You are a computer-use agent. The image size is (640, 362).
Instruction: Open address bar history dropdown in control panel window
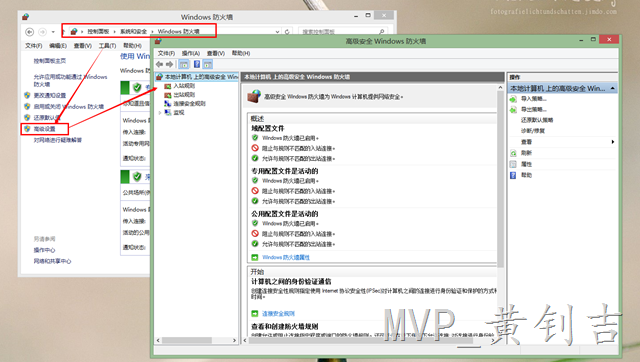click(278, 32)
